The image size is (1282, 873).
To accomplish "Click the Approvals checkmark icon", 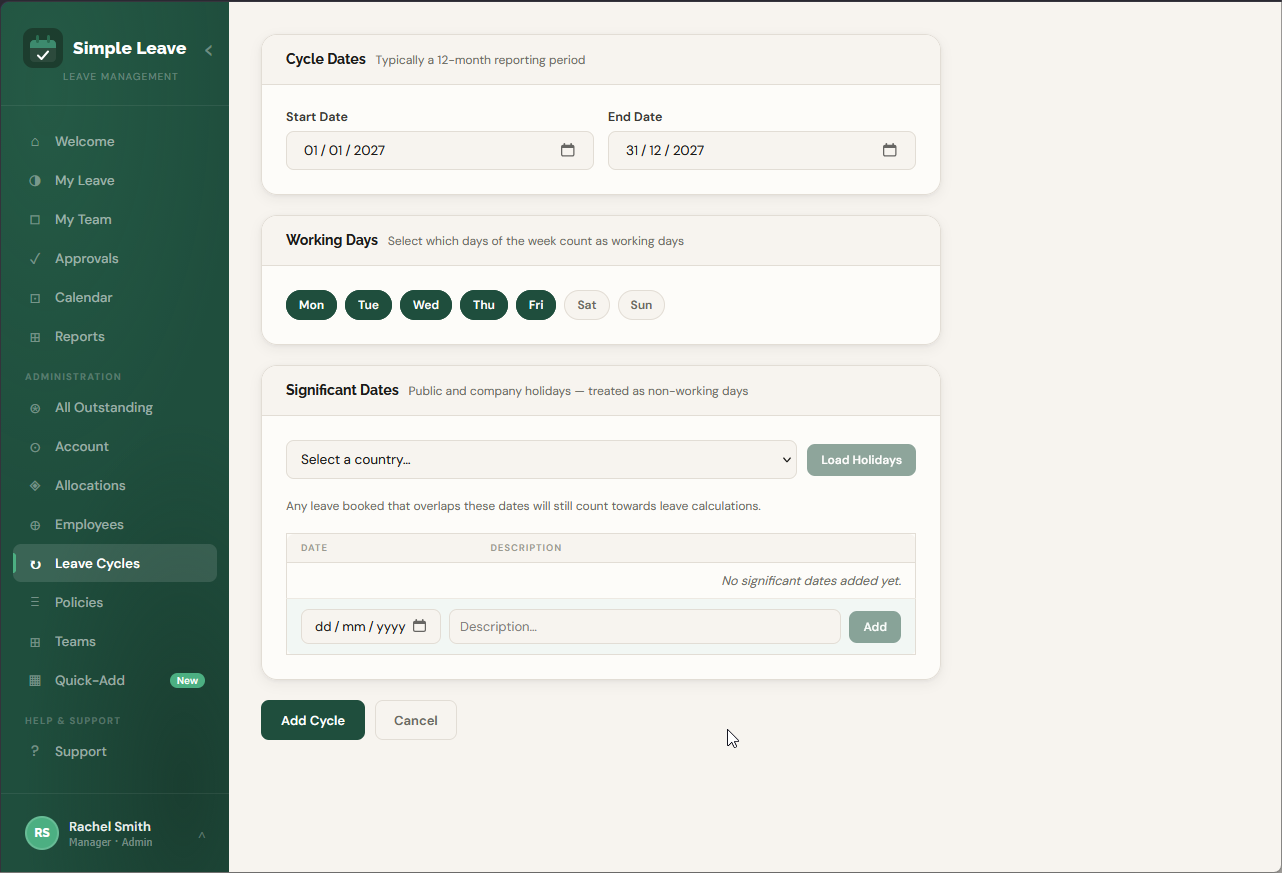I will point(35,259).
